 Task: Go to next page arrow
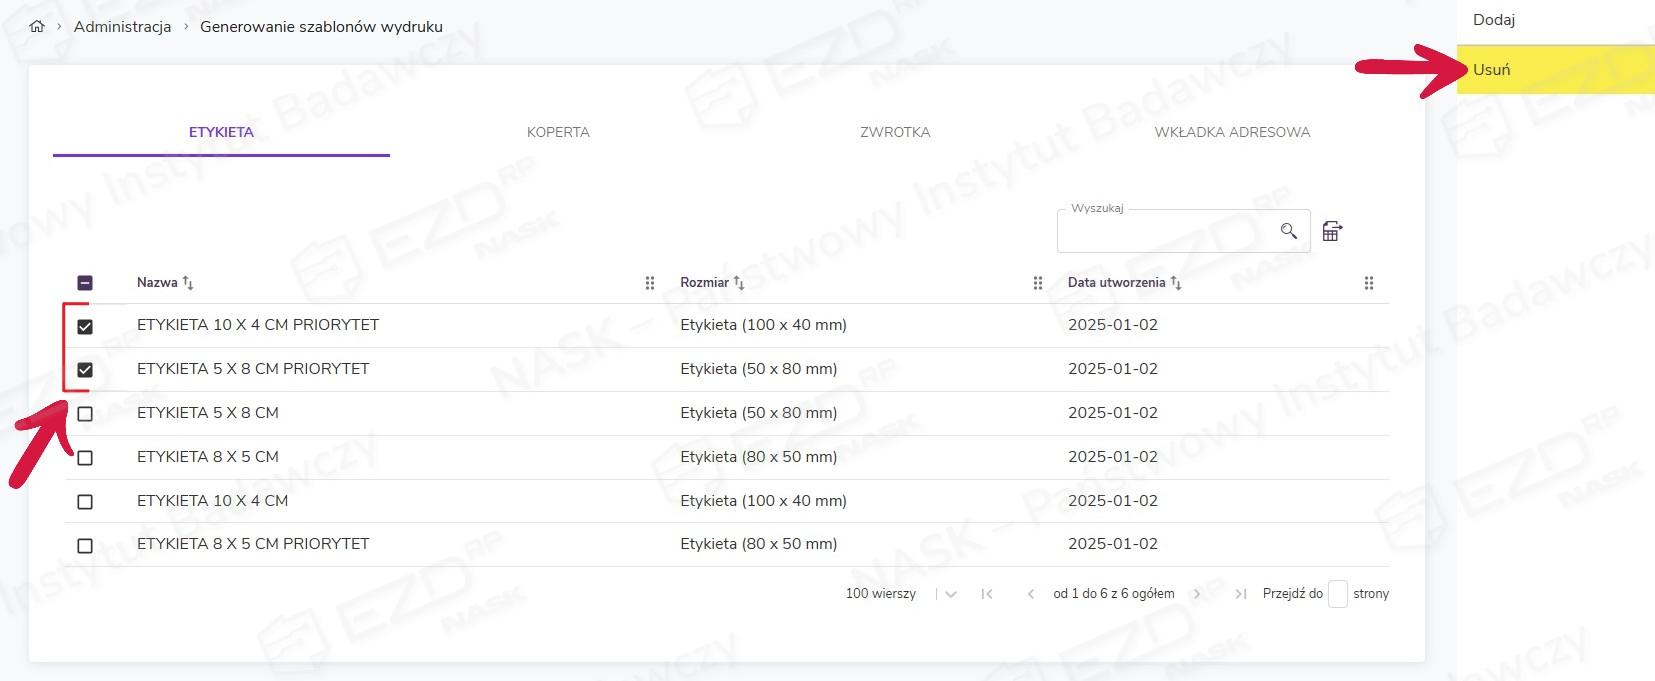coord(1197,594)
